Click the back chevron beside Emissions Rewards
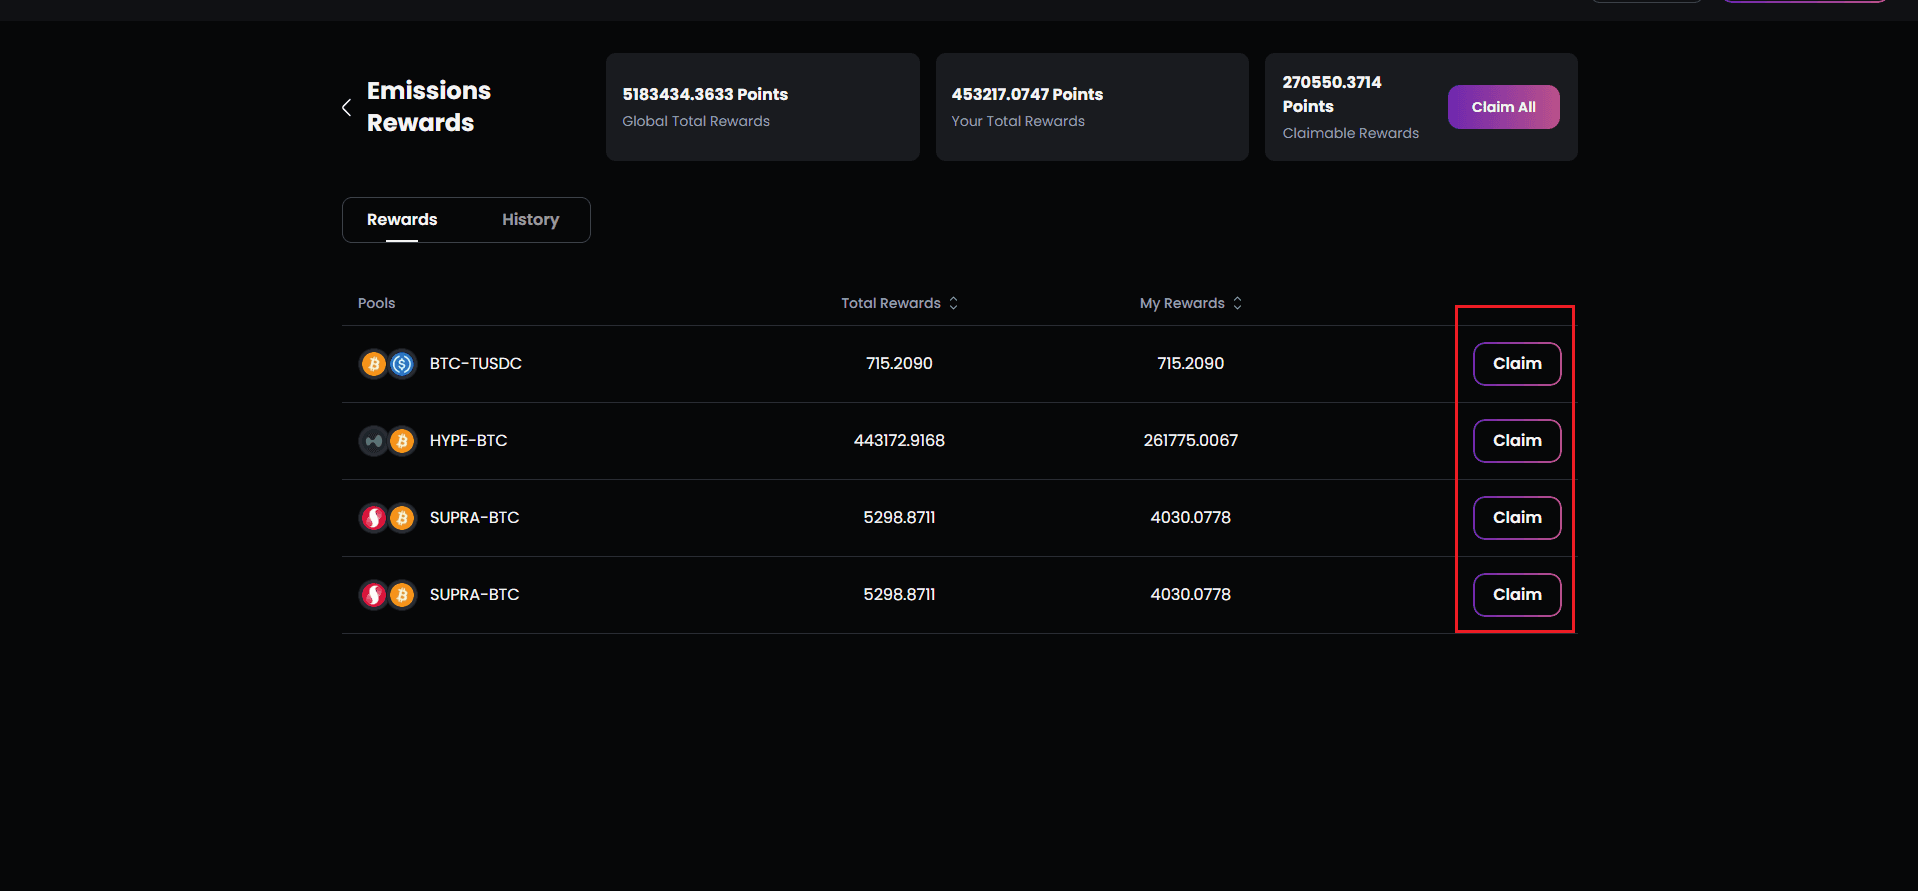 pos(346,107)
